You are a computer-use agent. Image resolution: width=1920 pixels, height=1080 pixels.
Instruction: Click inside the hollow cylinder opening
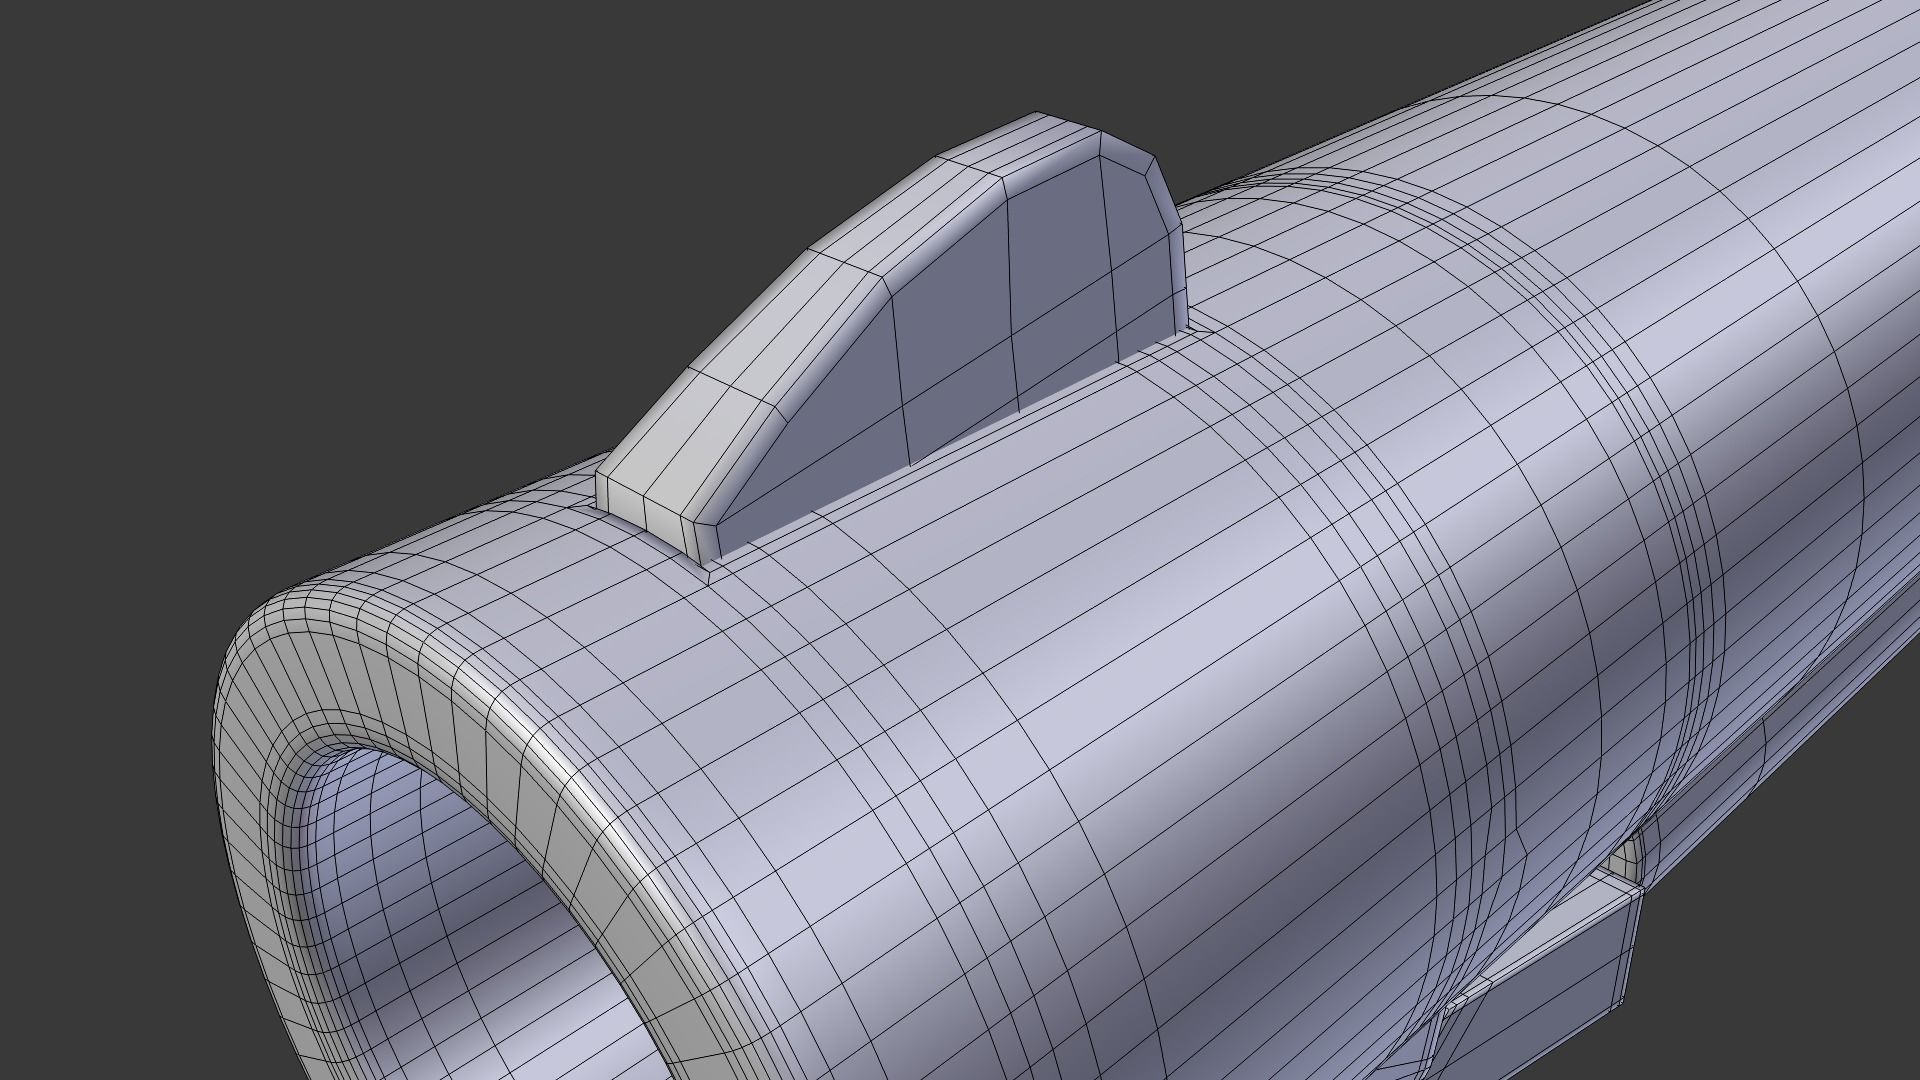[440, 900]
